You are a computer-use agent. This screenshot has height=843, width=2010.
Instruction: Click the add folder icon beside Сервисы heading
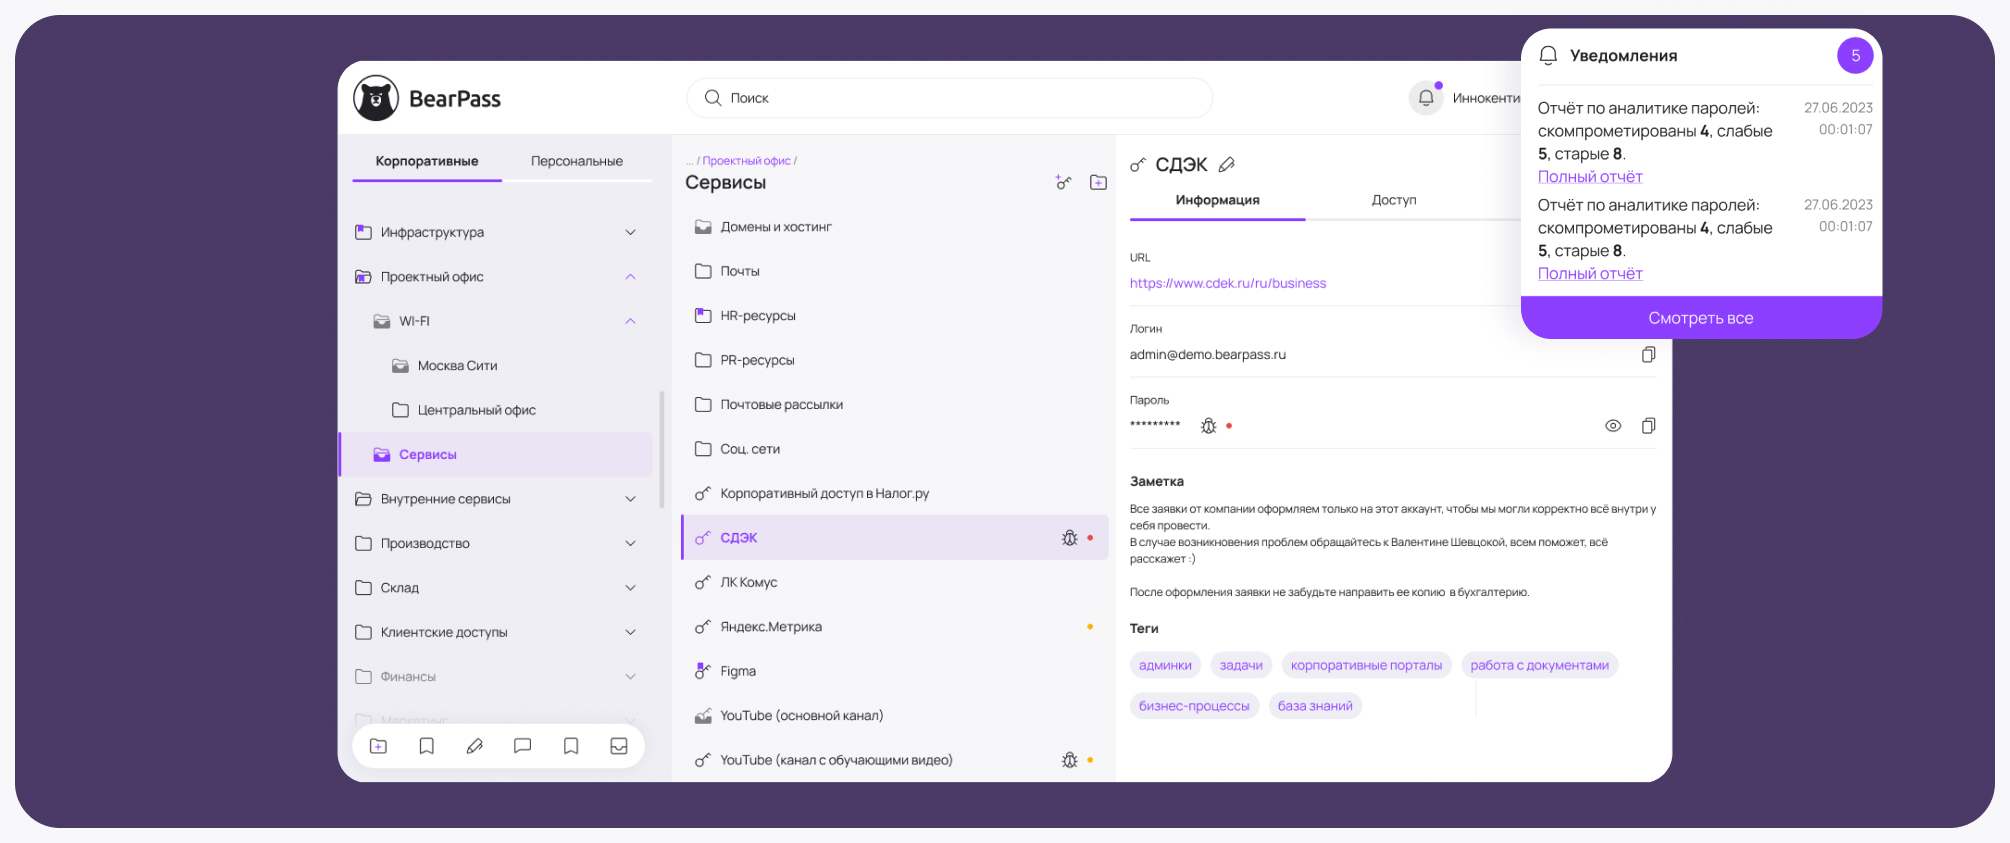tap(1098, 182)
